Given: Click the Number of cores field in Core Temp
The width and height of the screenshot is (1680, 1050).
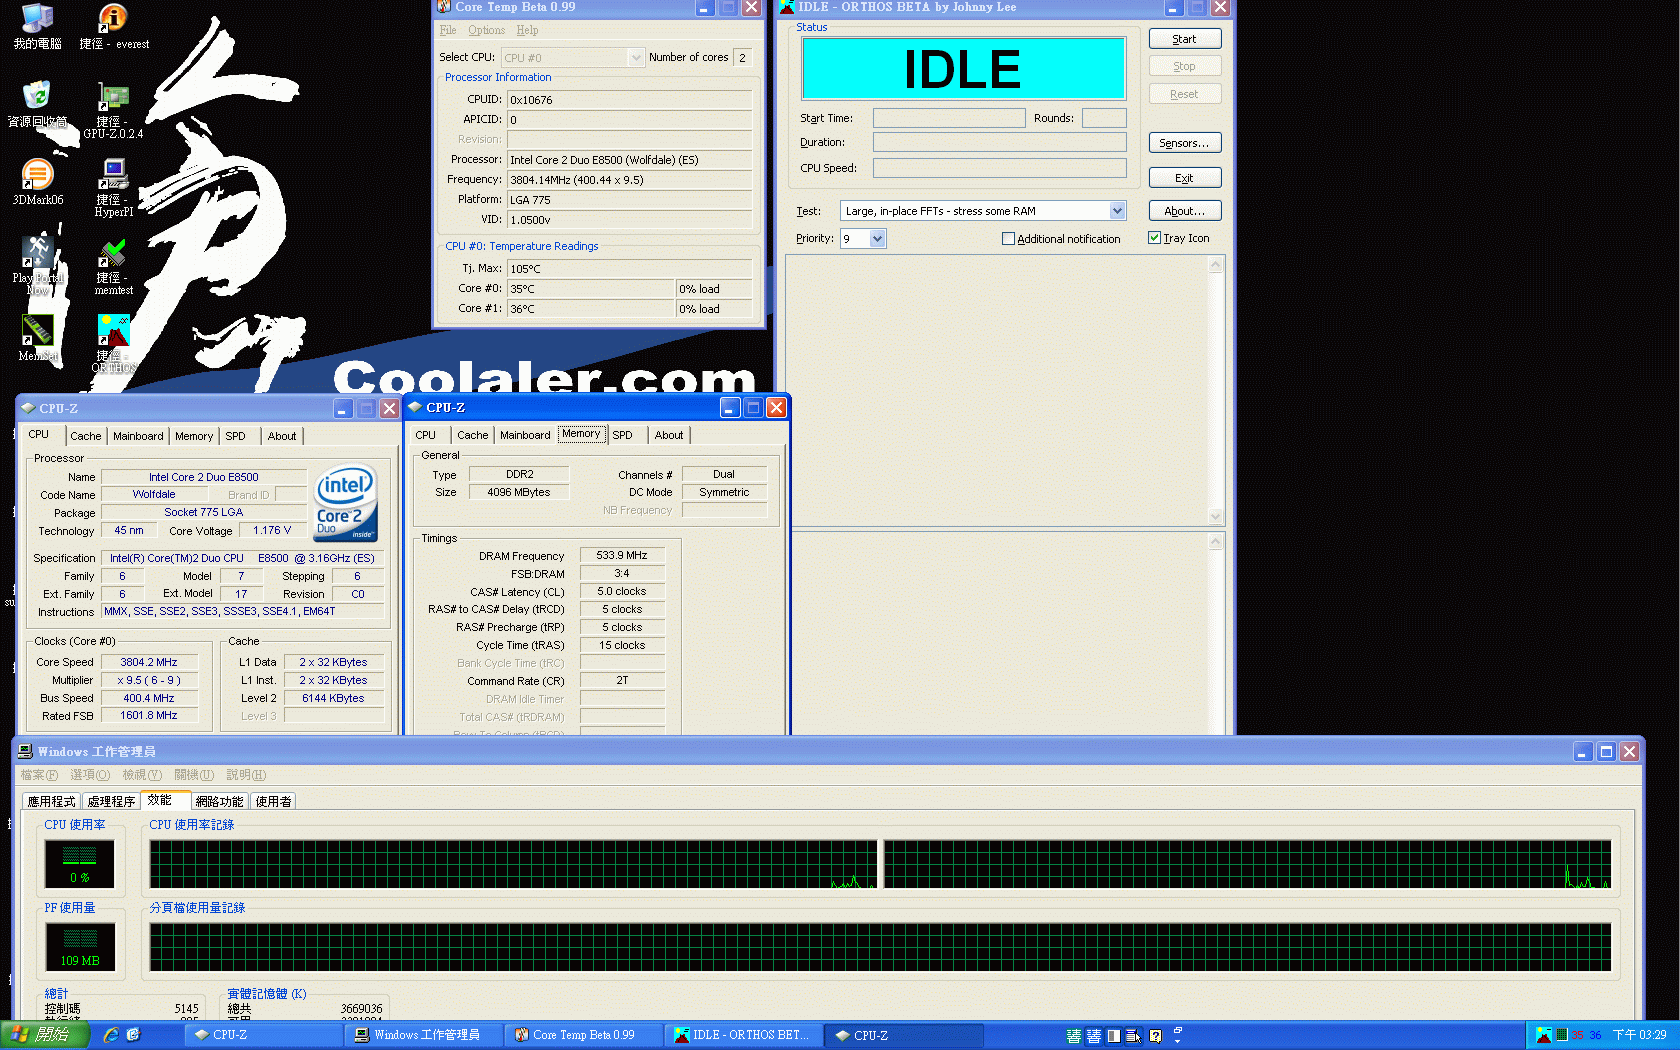Looking at the screenshot, I should tap(742, 57).
